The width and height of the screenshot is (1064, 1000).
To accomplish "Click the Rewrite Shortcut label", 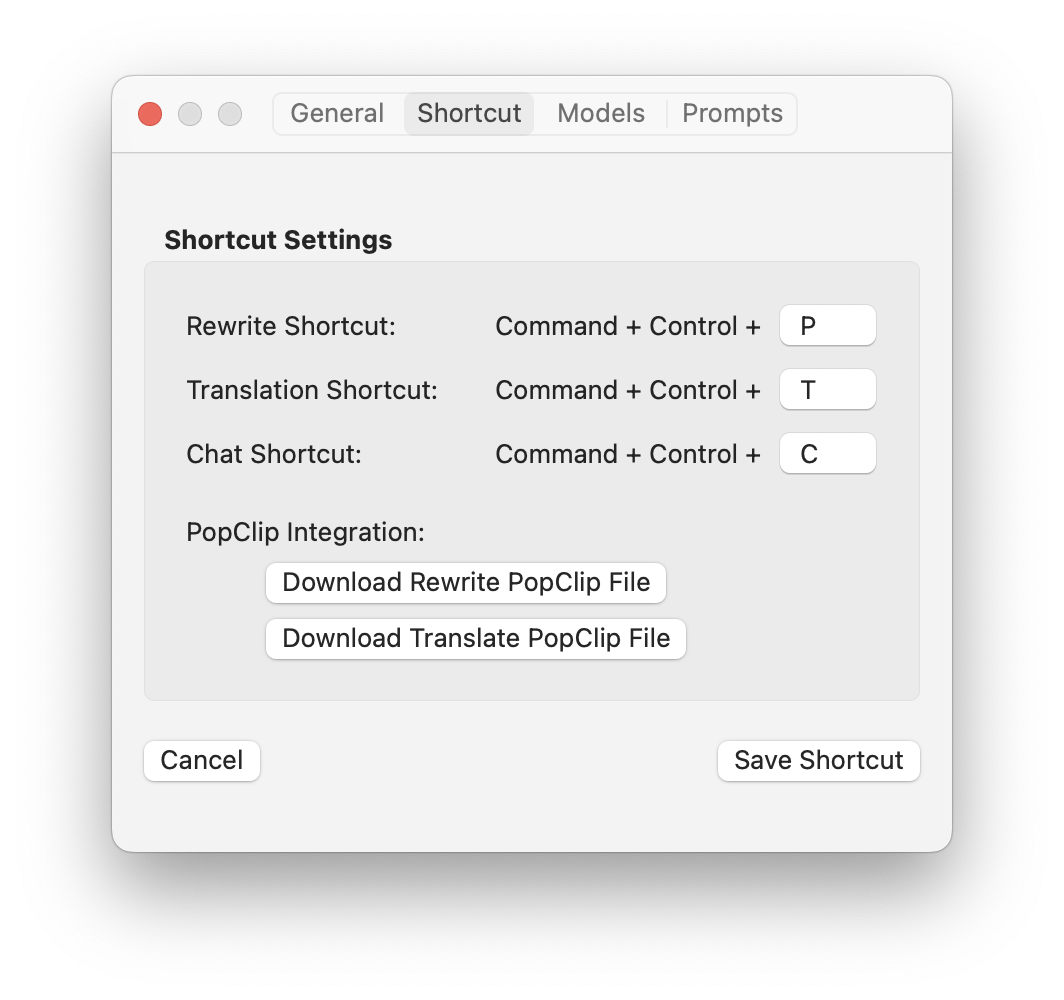I will (291, 327).
